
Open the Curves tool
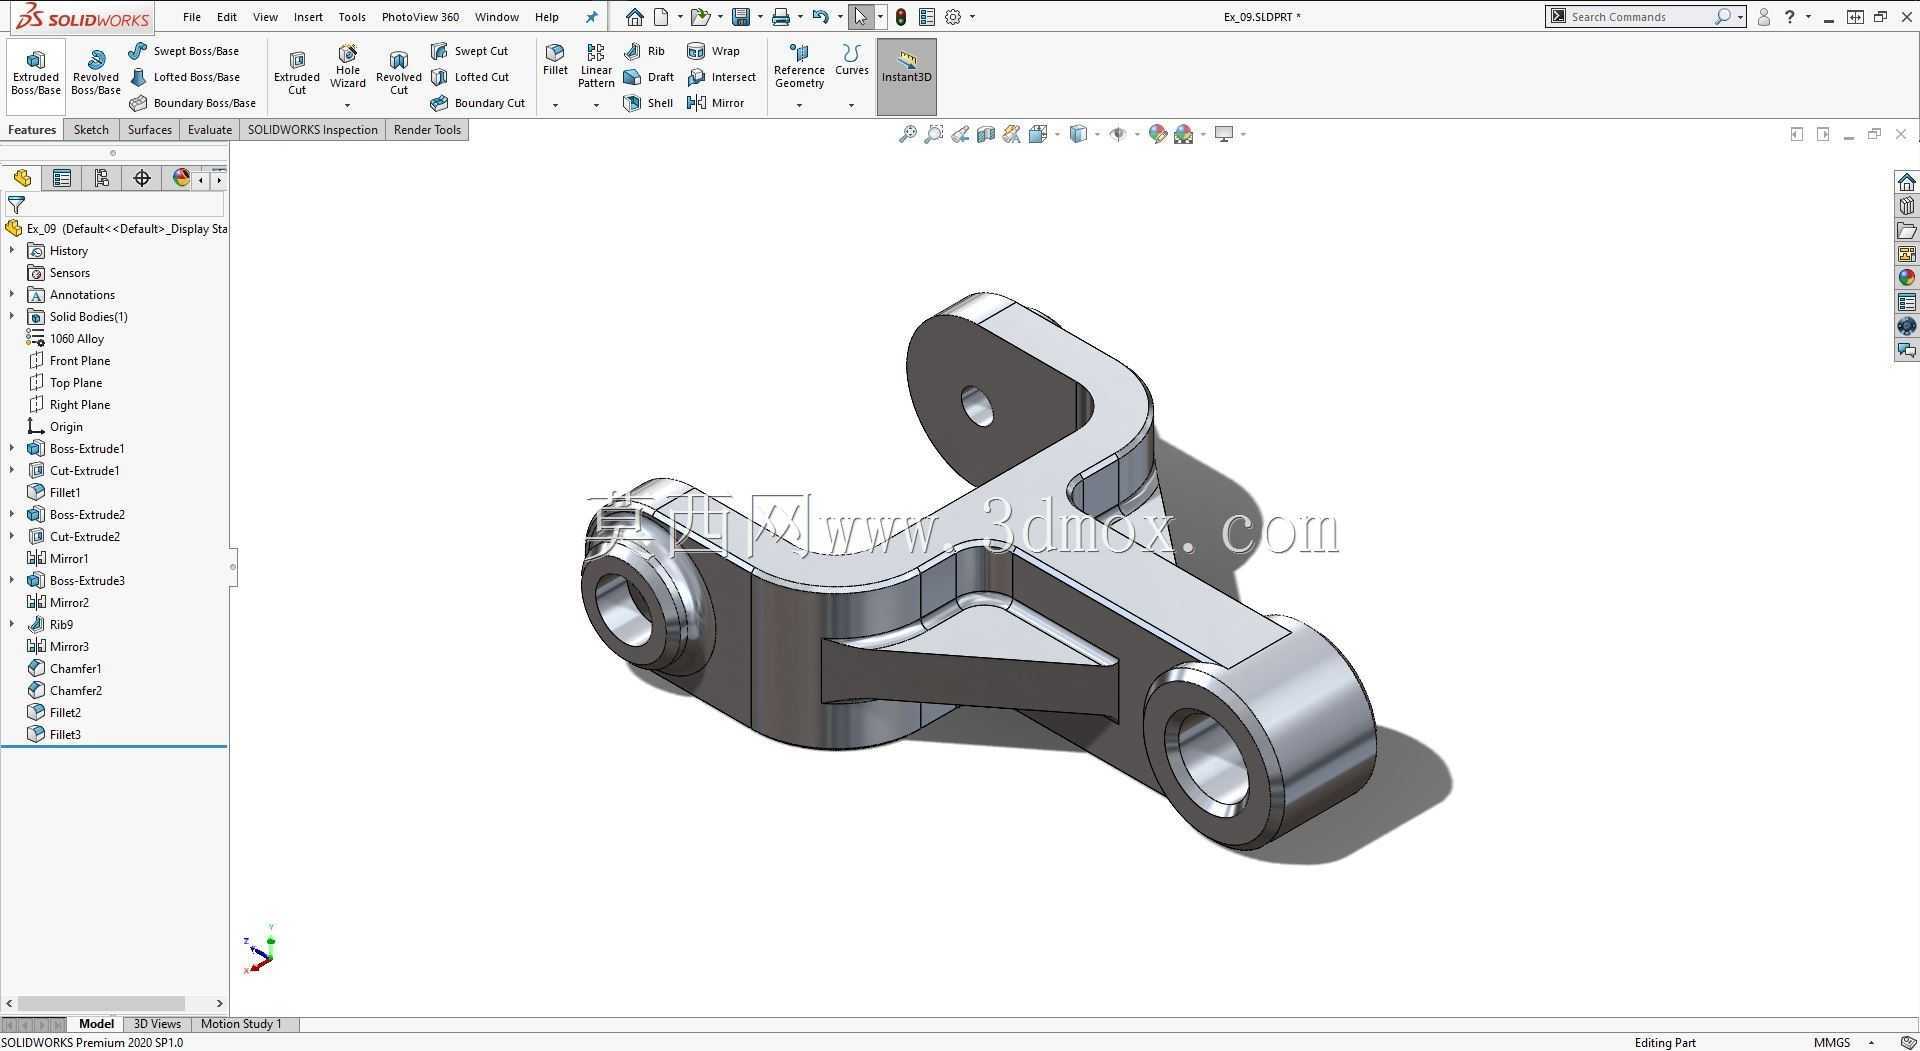(852, 60)
